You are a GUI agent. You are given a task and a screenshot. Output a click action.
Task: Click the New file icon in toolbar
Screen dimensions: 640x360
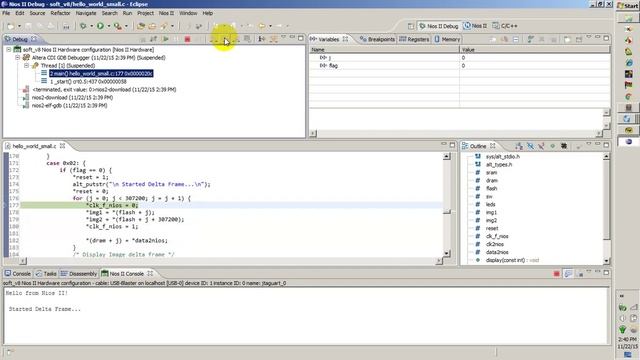[x=10, y=26]
